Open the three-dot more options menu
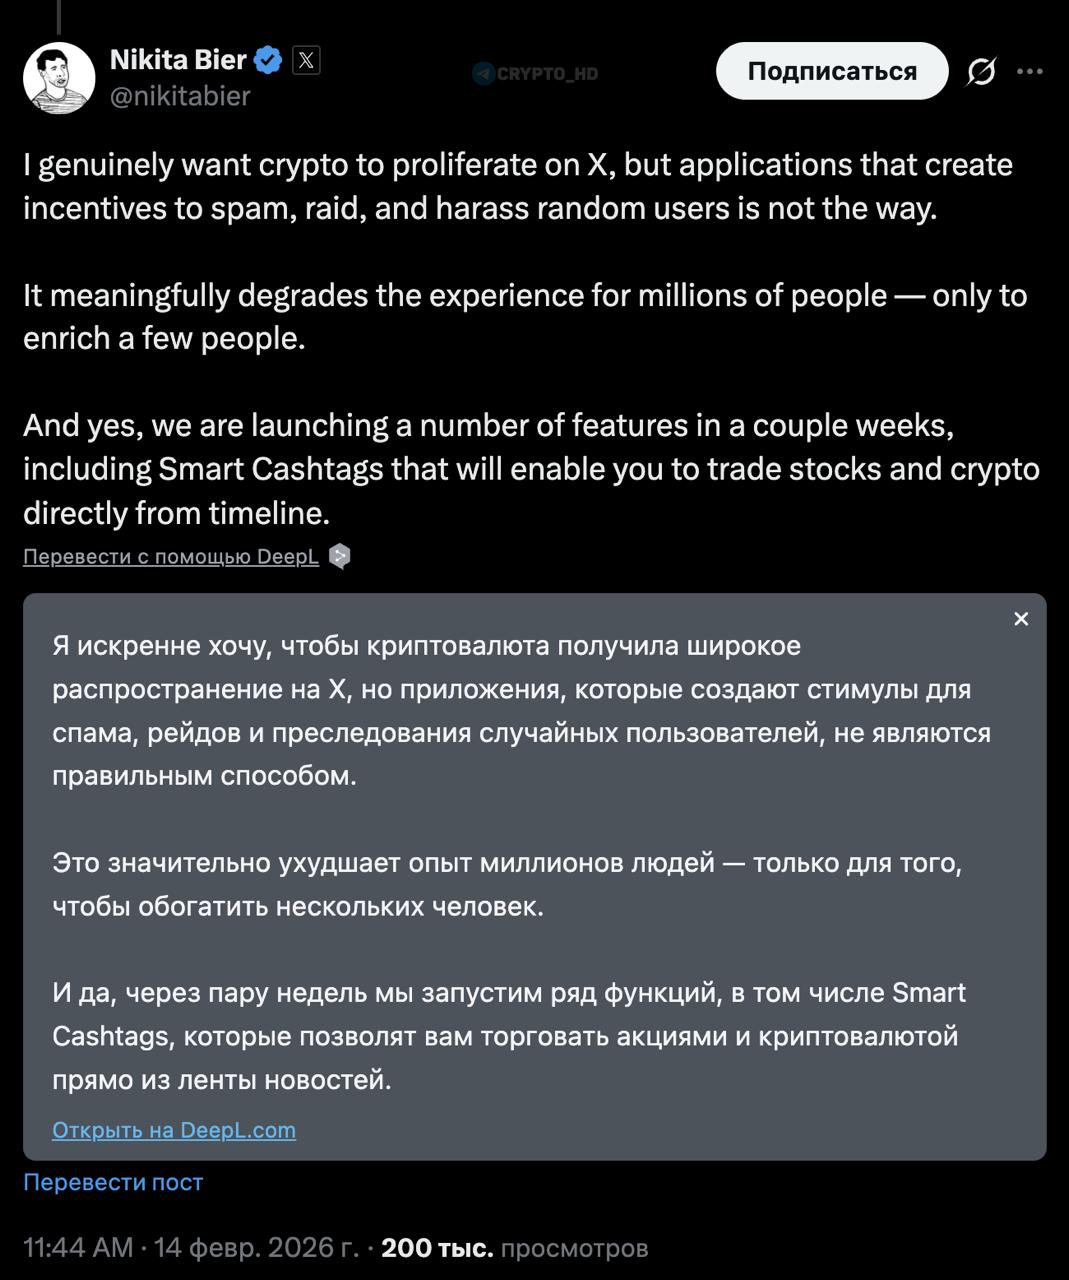 point(1030,72)
